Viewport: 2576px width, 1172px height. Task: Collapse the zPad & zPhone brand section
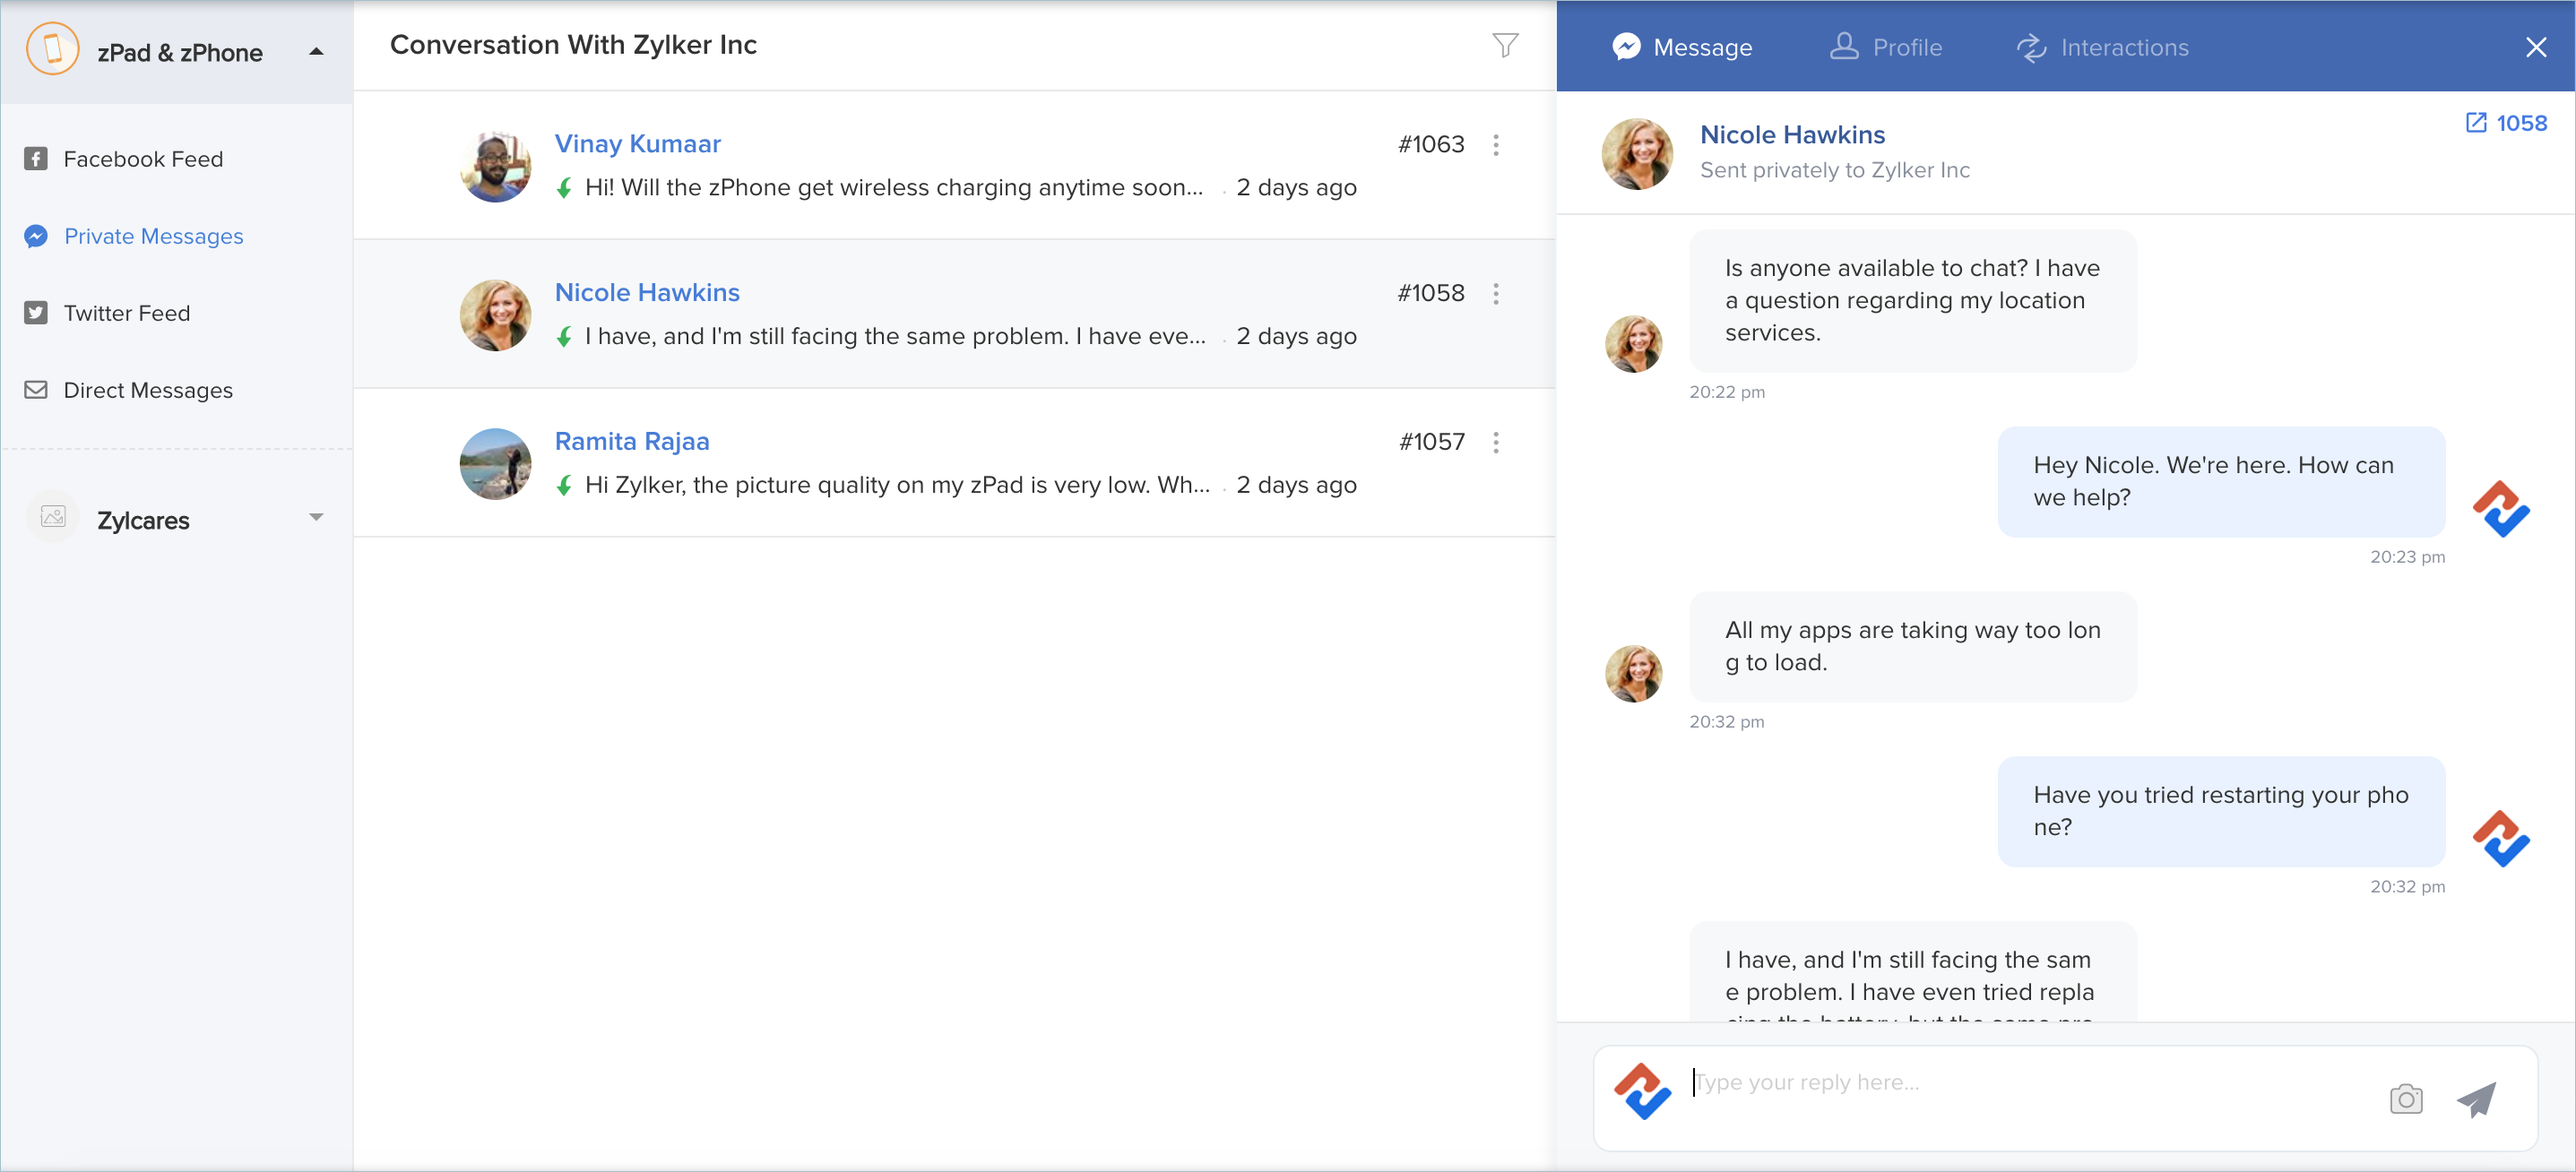click(316, 52)
